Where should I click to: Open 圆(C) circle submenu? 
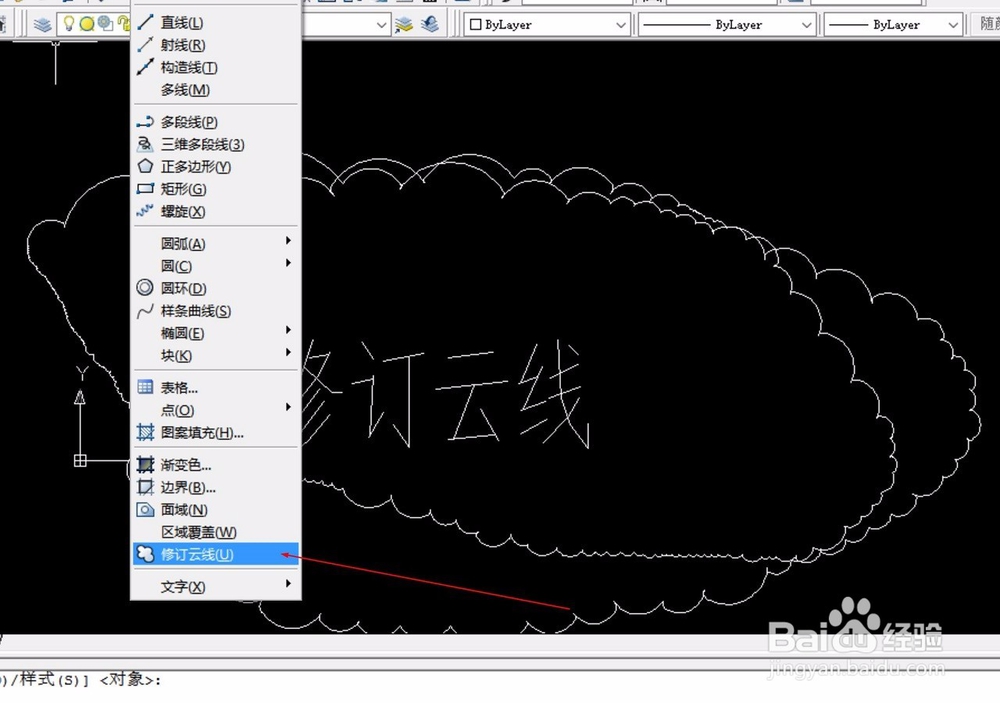pos(216,266)
